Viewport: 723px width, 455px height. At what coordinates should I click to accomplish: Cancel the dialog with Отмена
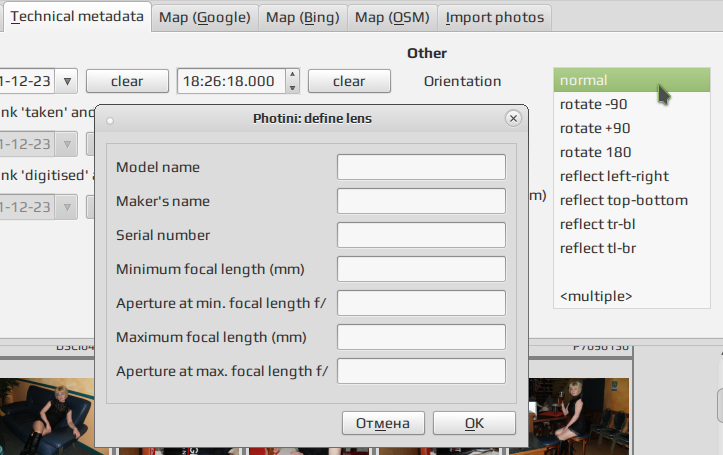coord(383,423)
